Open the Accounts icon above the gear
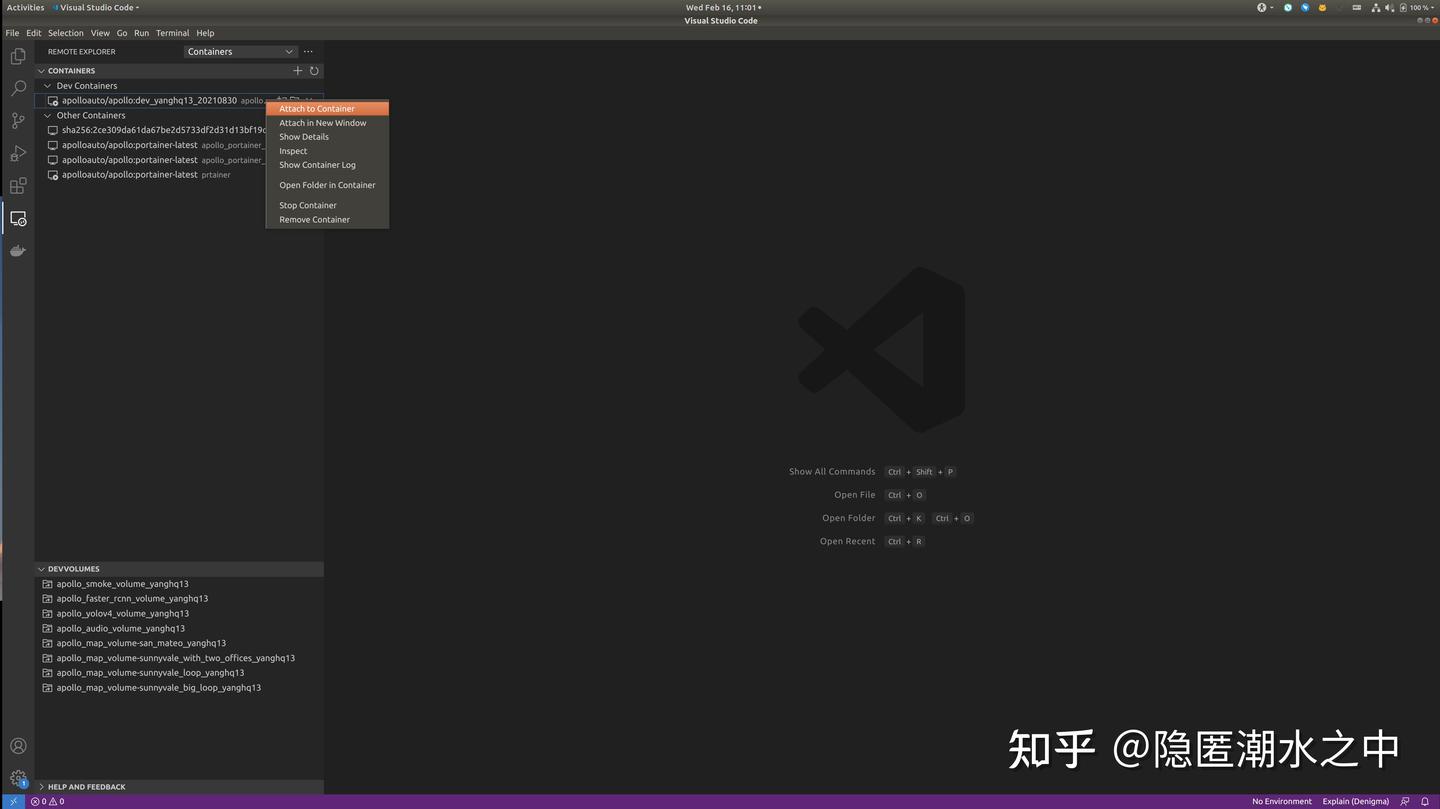 pyautogui.click(x=17, y=745)
